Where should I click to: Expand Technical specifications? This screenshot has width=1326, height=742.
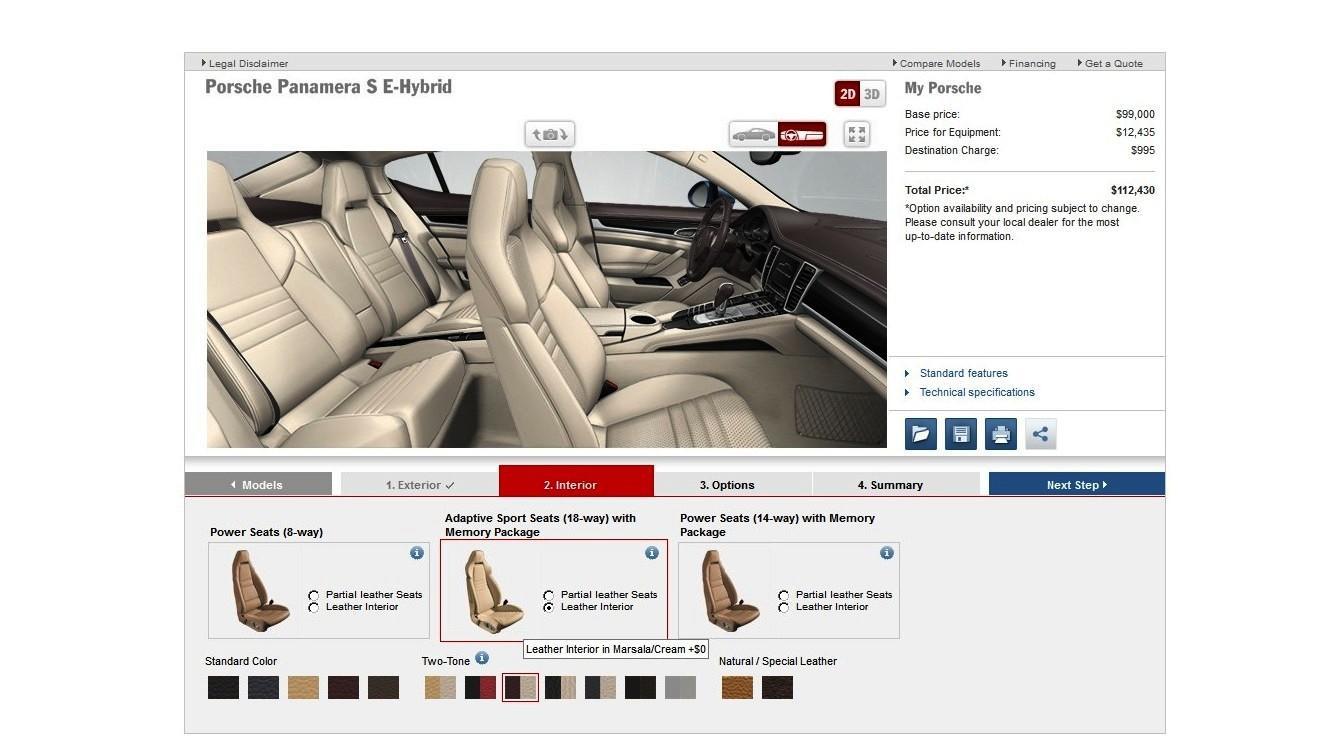coord(977,392)
